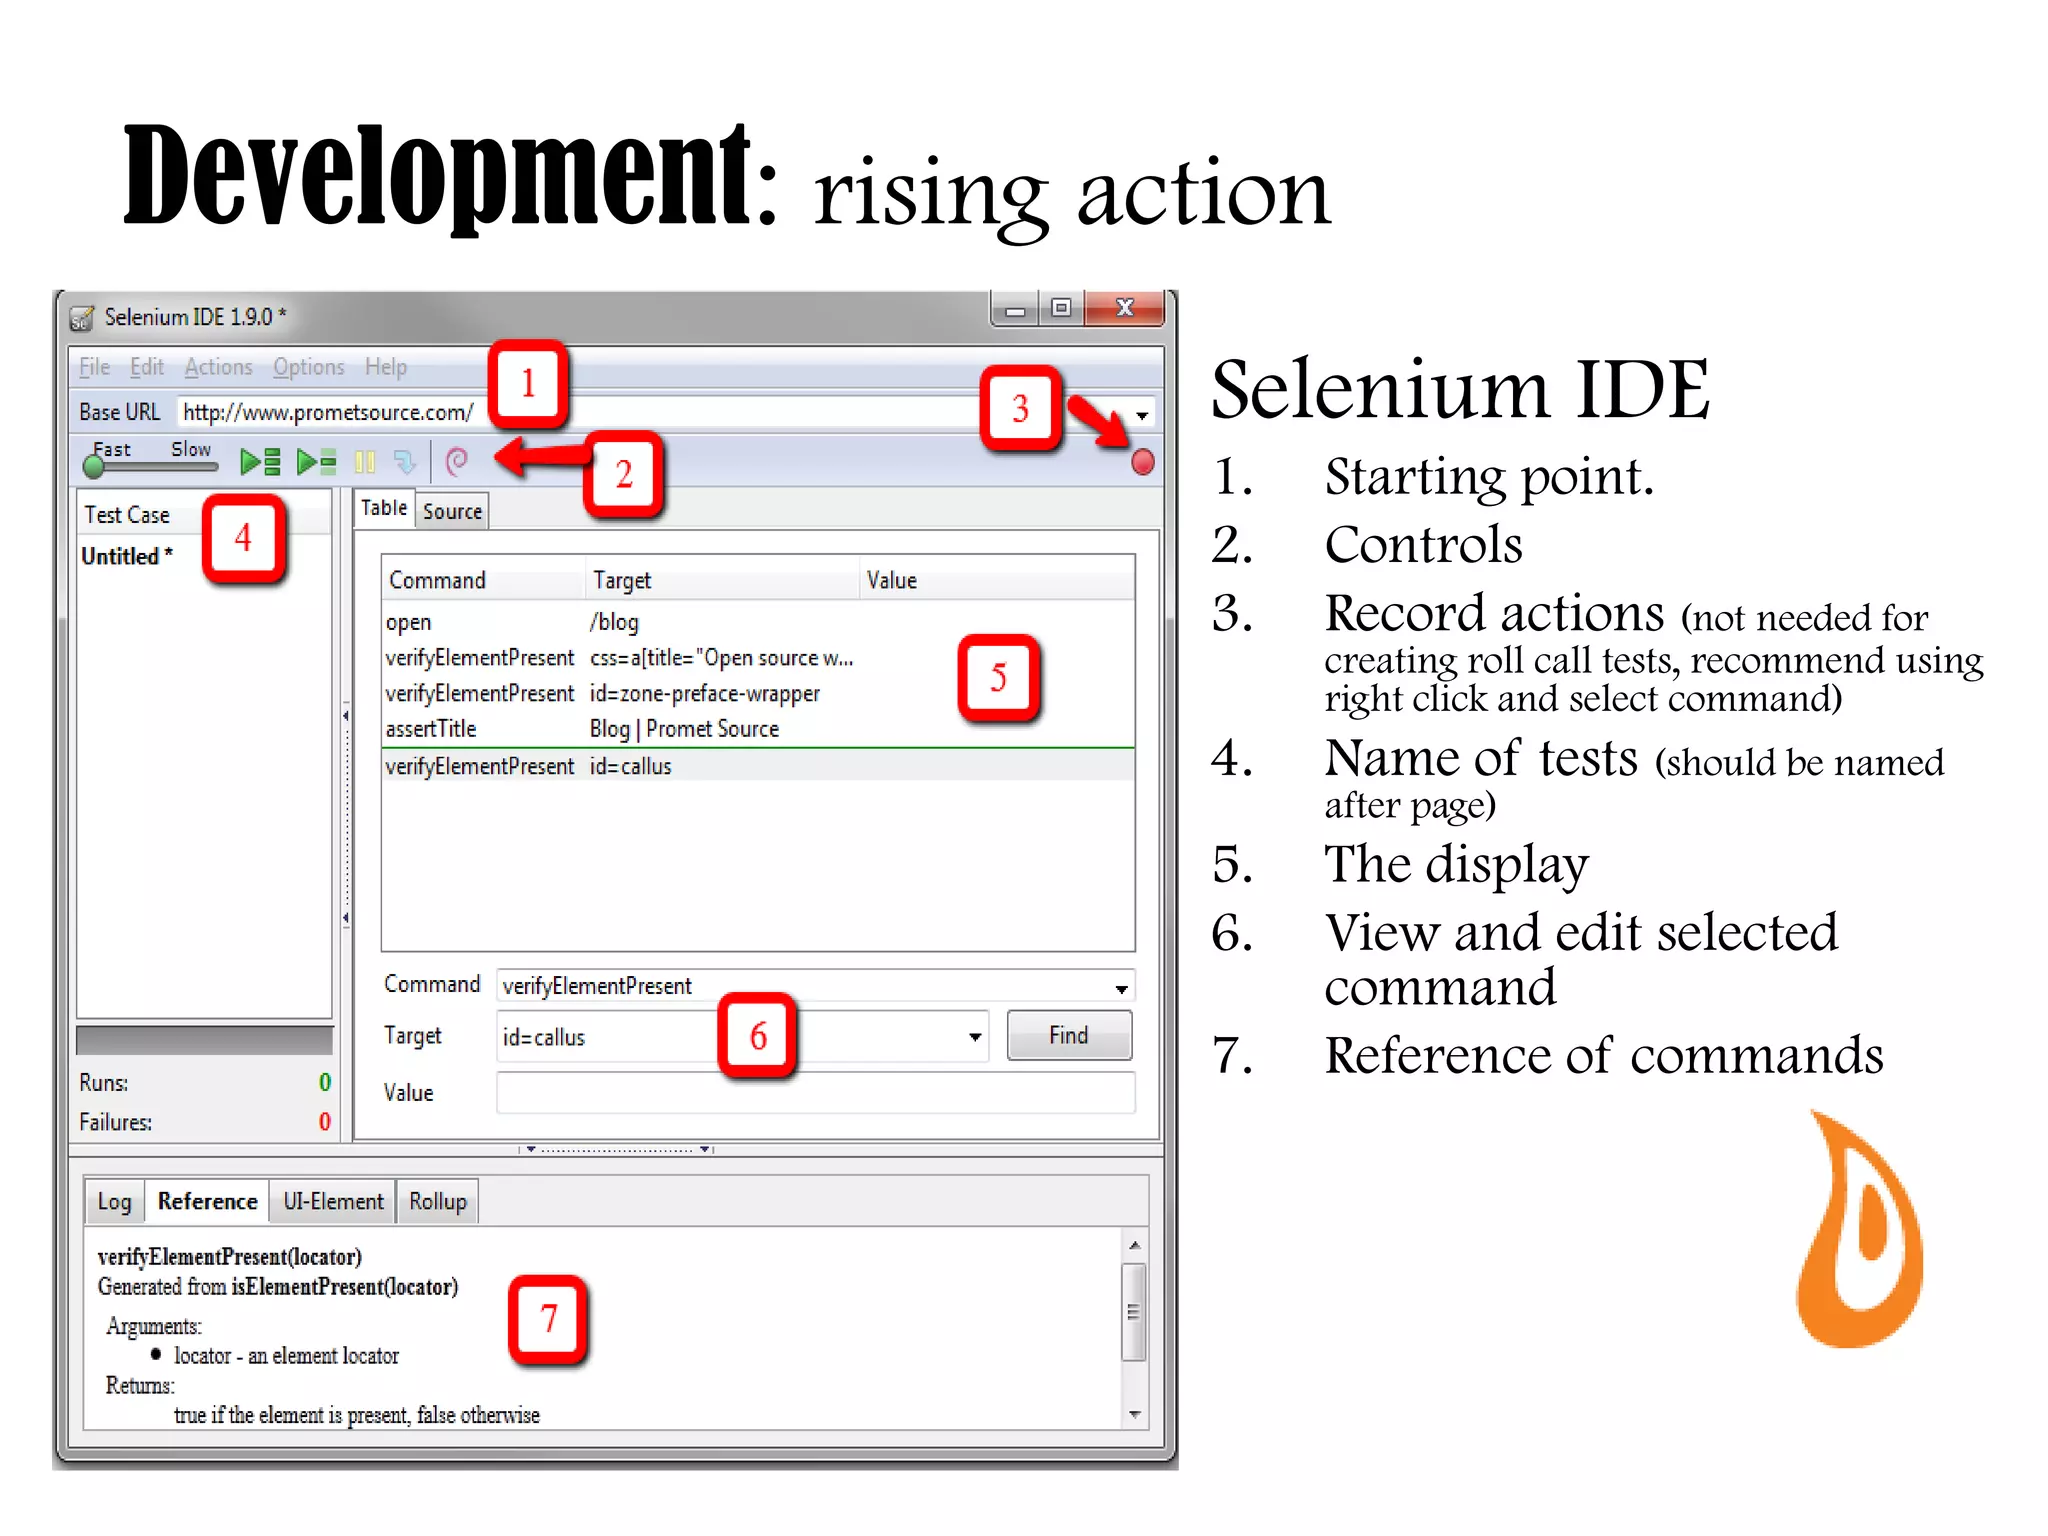Viewport: 2048px width, 1536px height.
Task: Open the Options menu
Action: tap(308, 367)
